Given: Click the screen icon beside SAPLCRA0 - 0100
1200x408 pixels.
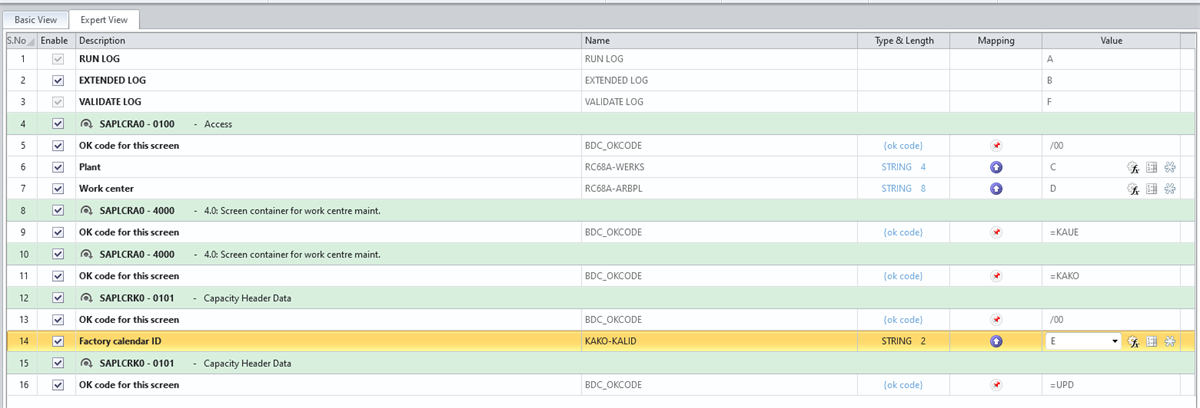Looking at the screenshot, I should [x=86, y=124].
